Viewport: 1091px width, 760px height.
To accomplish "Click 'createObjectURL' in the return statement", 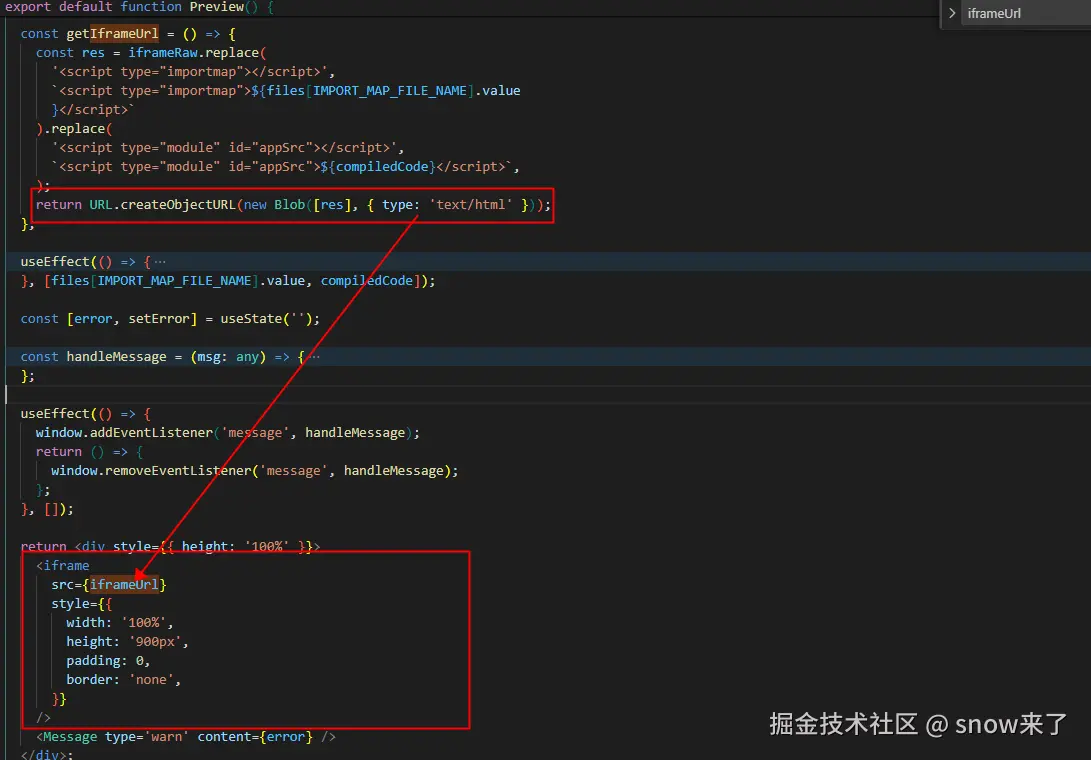I will [178, 205].
